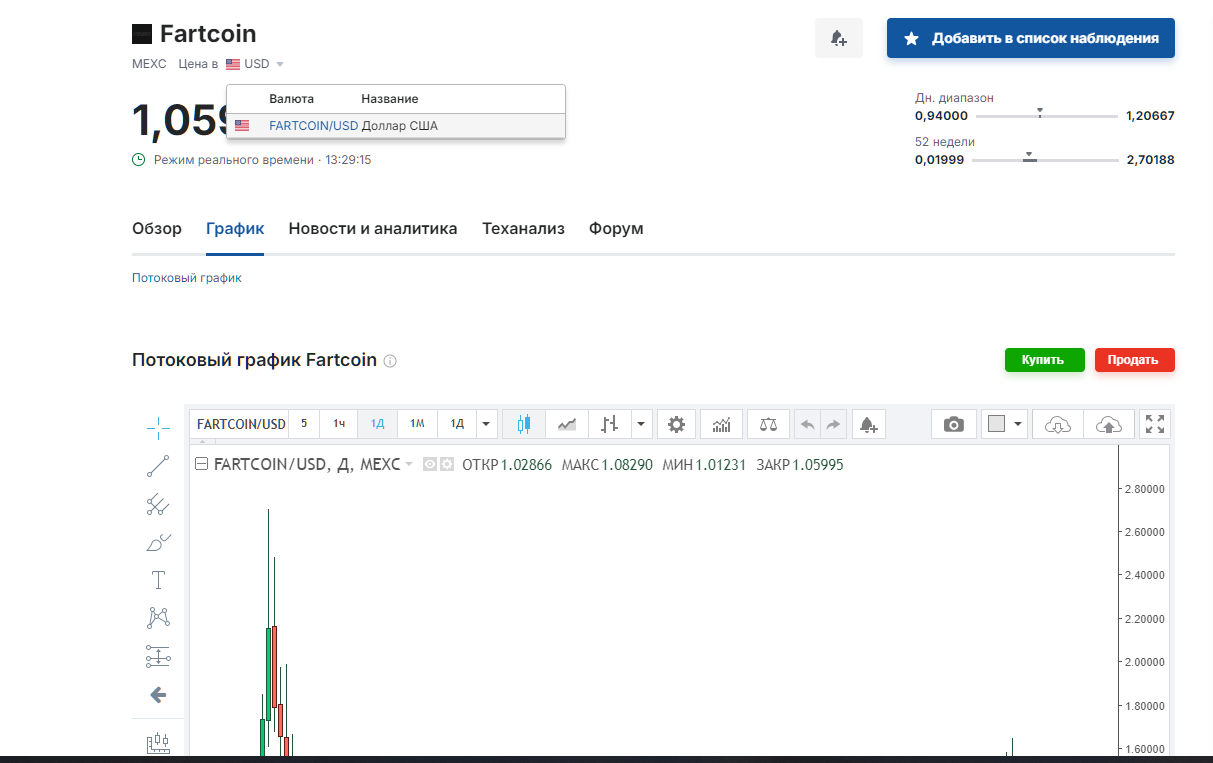This screenshot has height=763, width=1213.
Task: Open chart settings gear icon
Action: coord(676,424)
